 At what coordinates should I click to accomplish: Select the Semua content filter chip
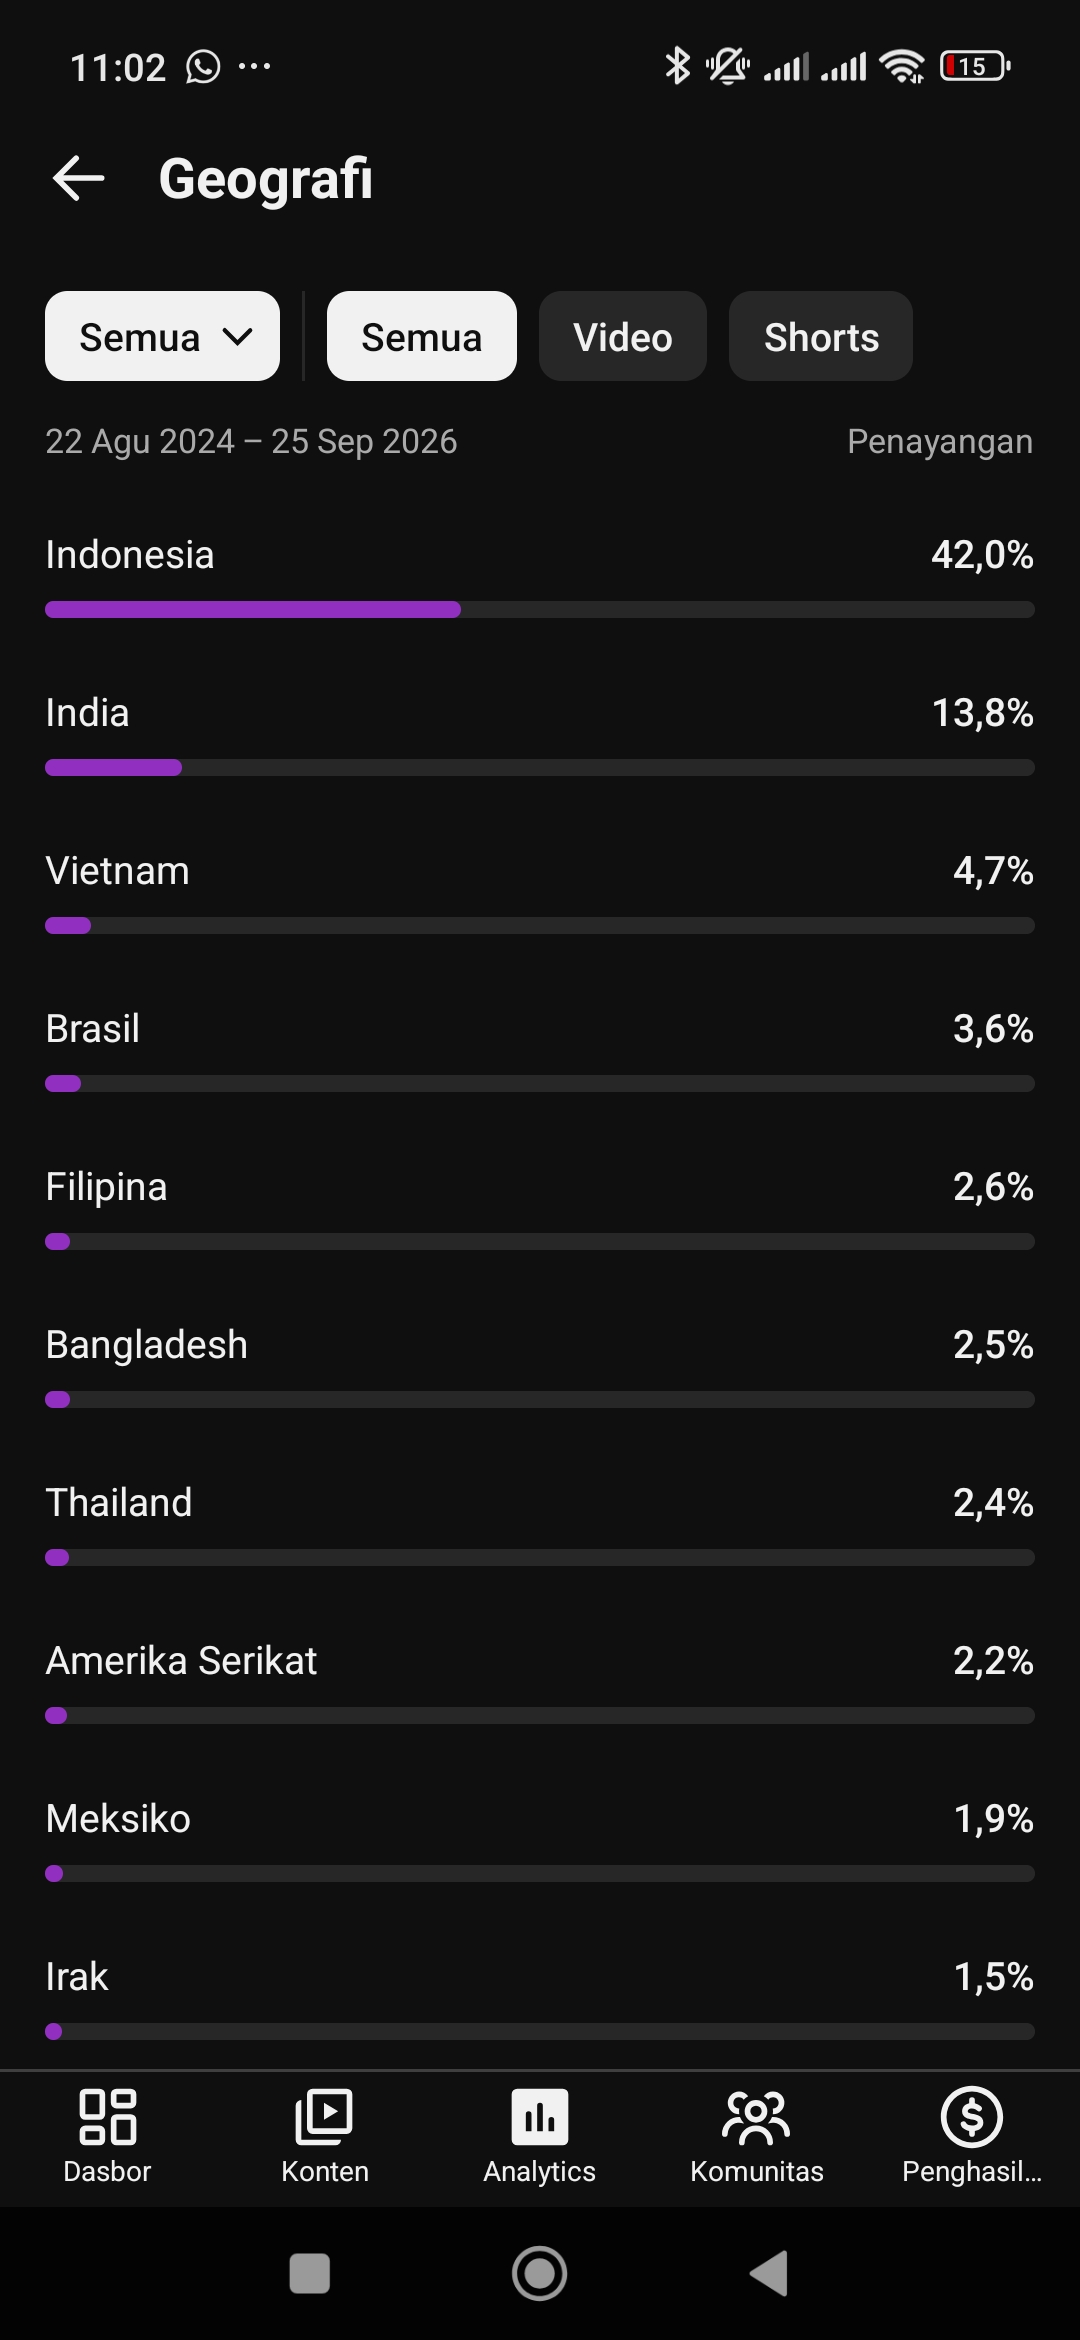point(422,336)
